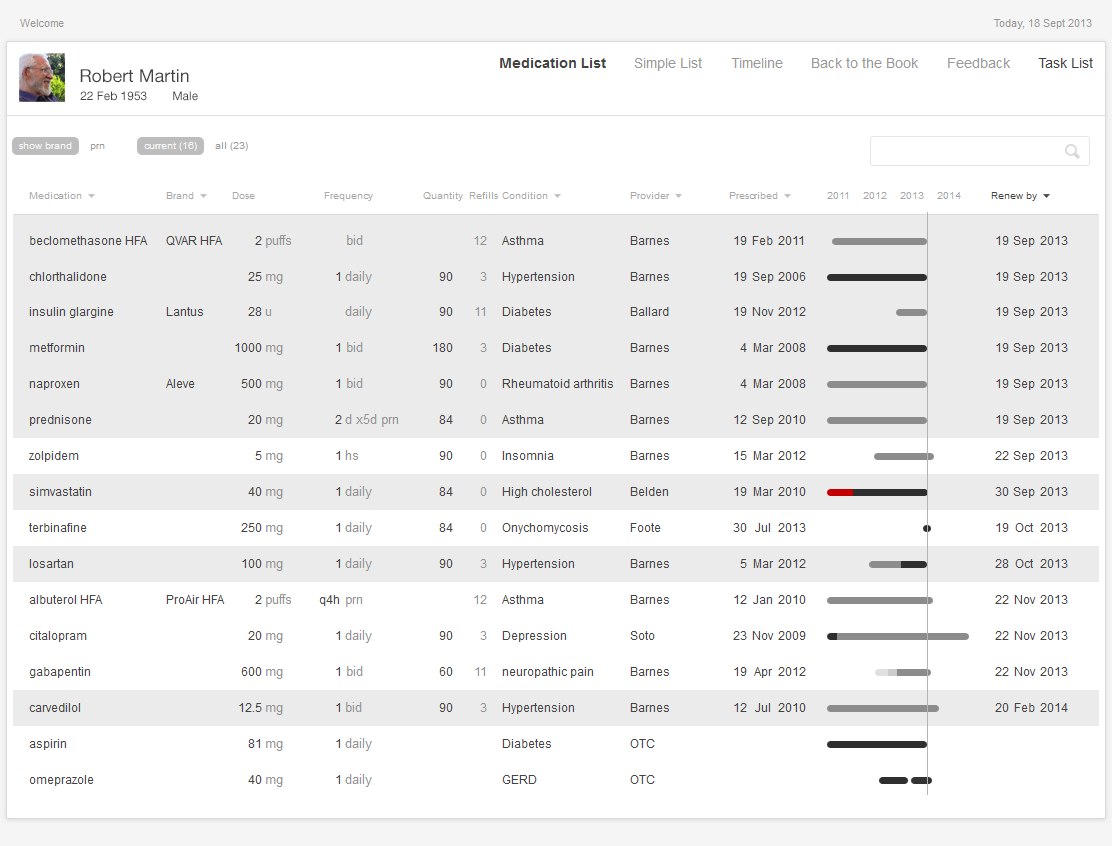Expand the Condition column filter
Image resolution: width=1112 pixels, height=846 pixels.
click(x=557, y=196)
